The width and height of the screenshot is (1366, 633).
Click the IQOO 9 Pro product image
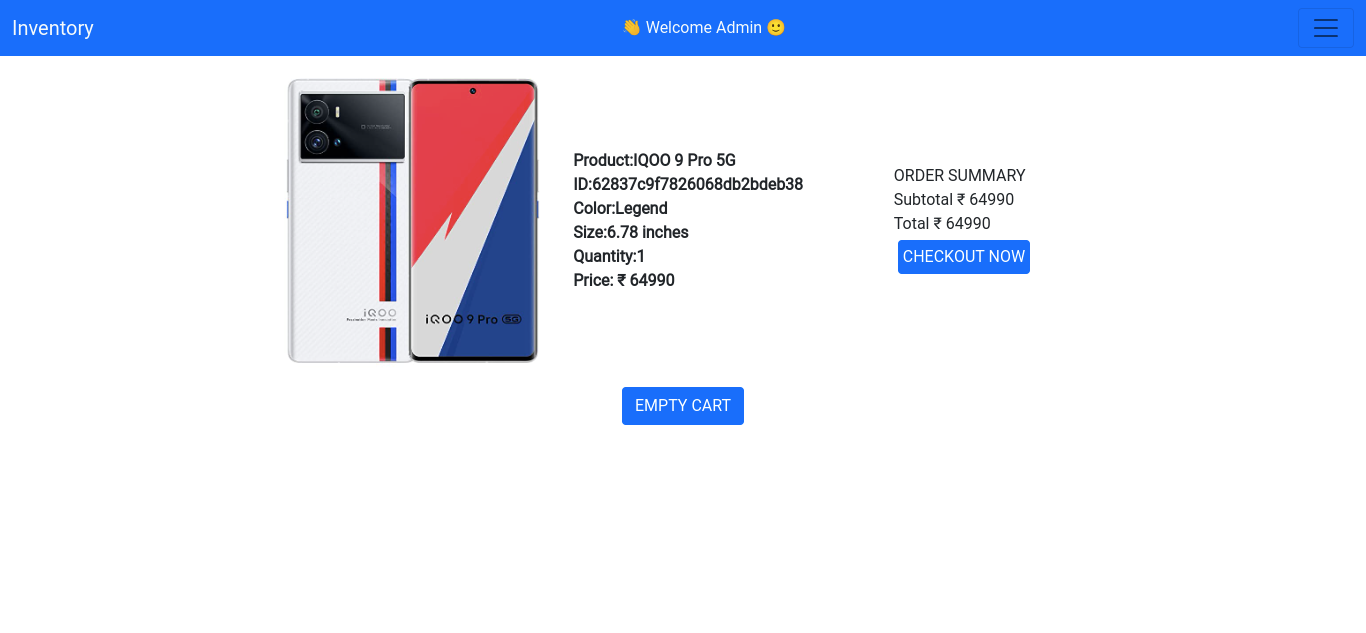point(412,221)
